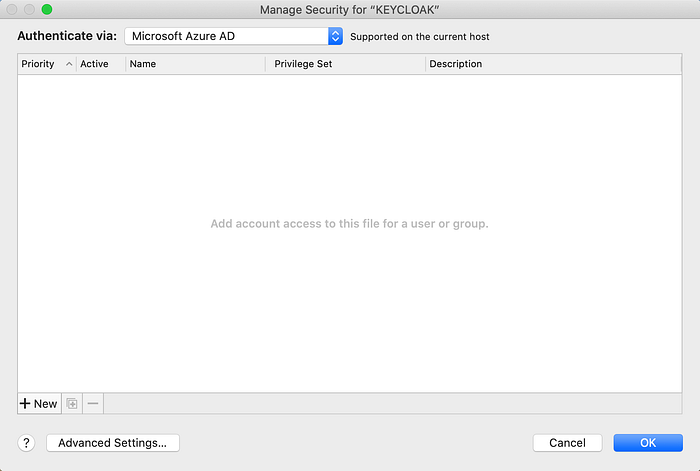Open Advanced Settings
Image resolution: width=700 pixels, height=471 pixels.
(113, 443)
